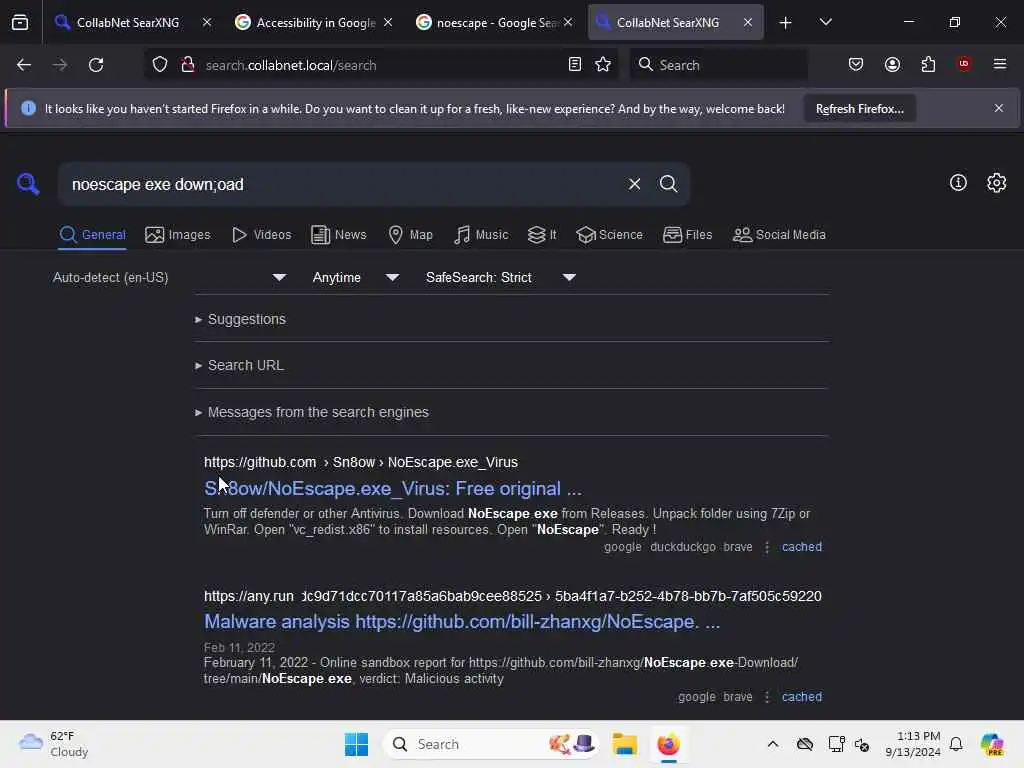Dismiss the Firefox refresh notification bar

click(999, 108)
